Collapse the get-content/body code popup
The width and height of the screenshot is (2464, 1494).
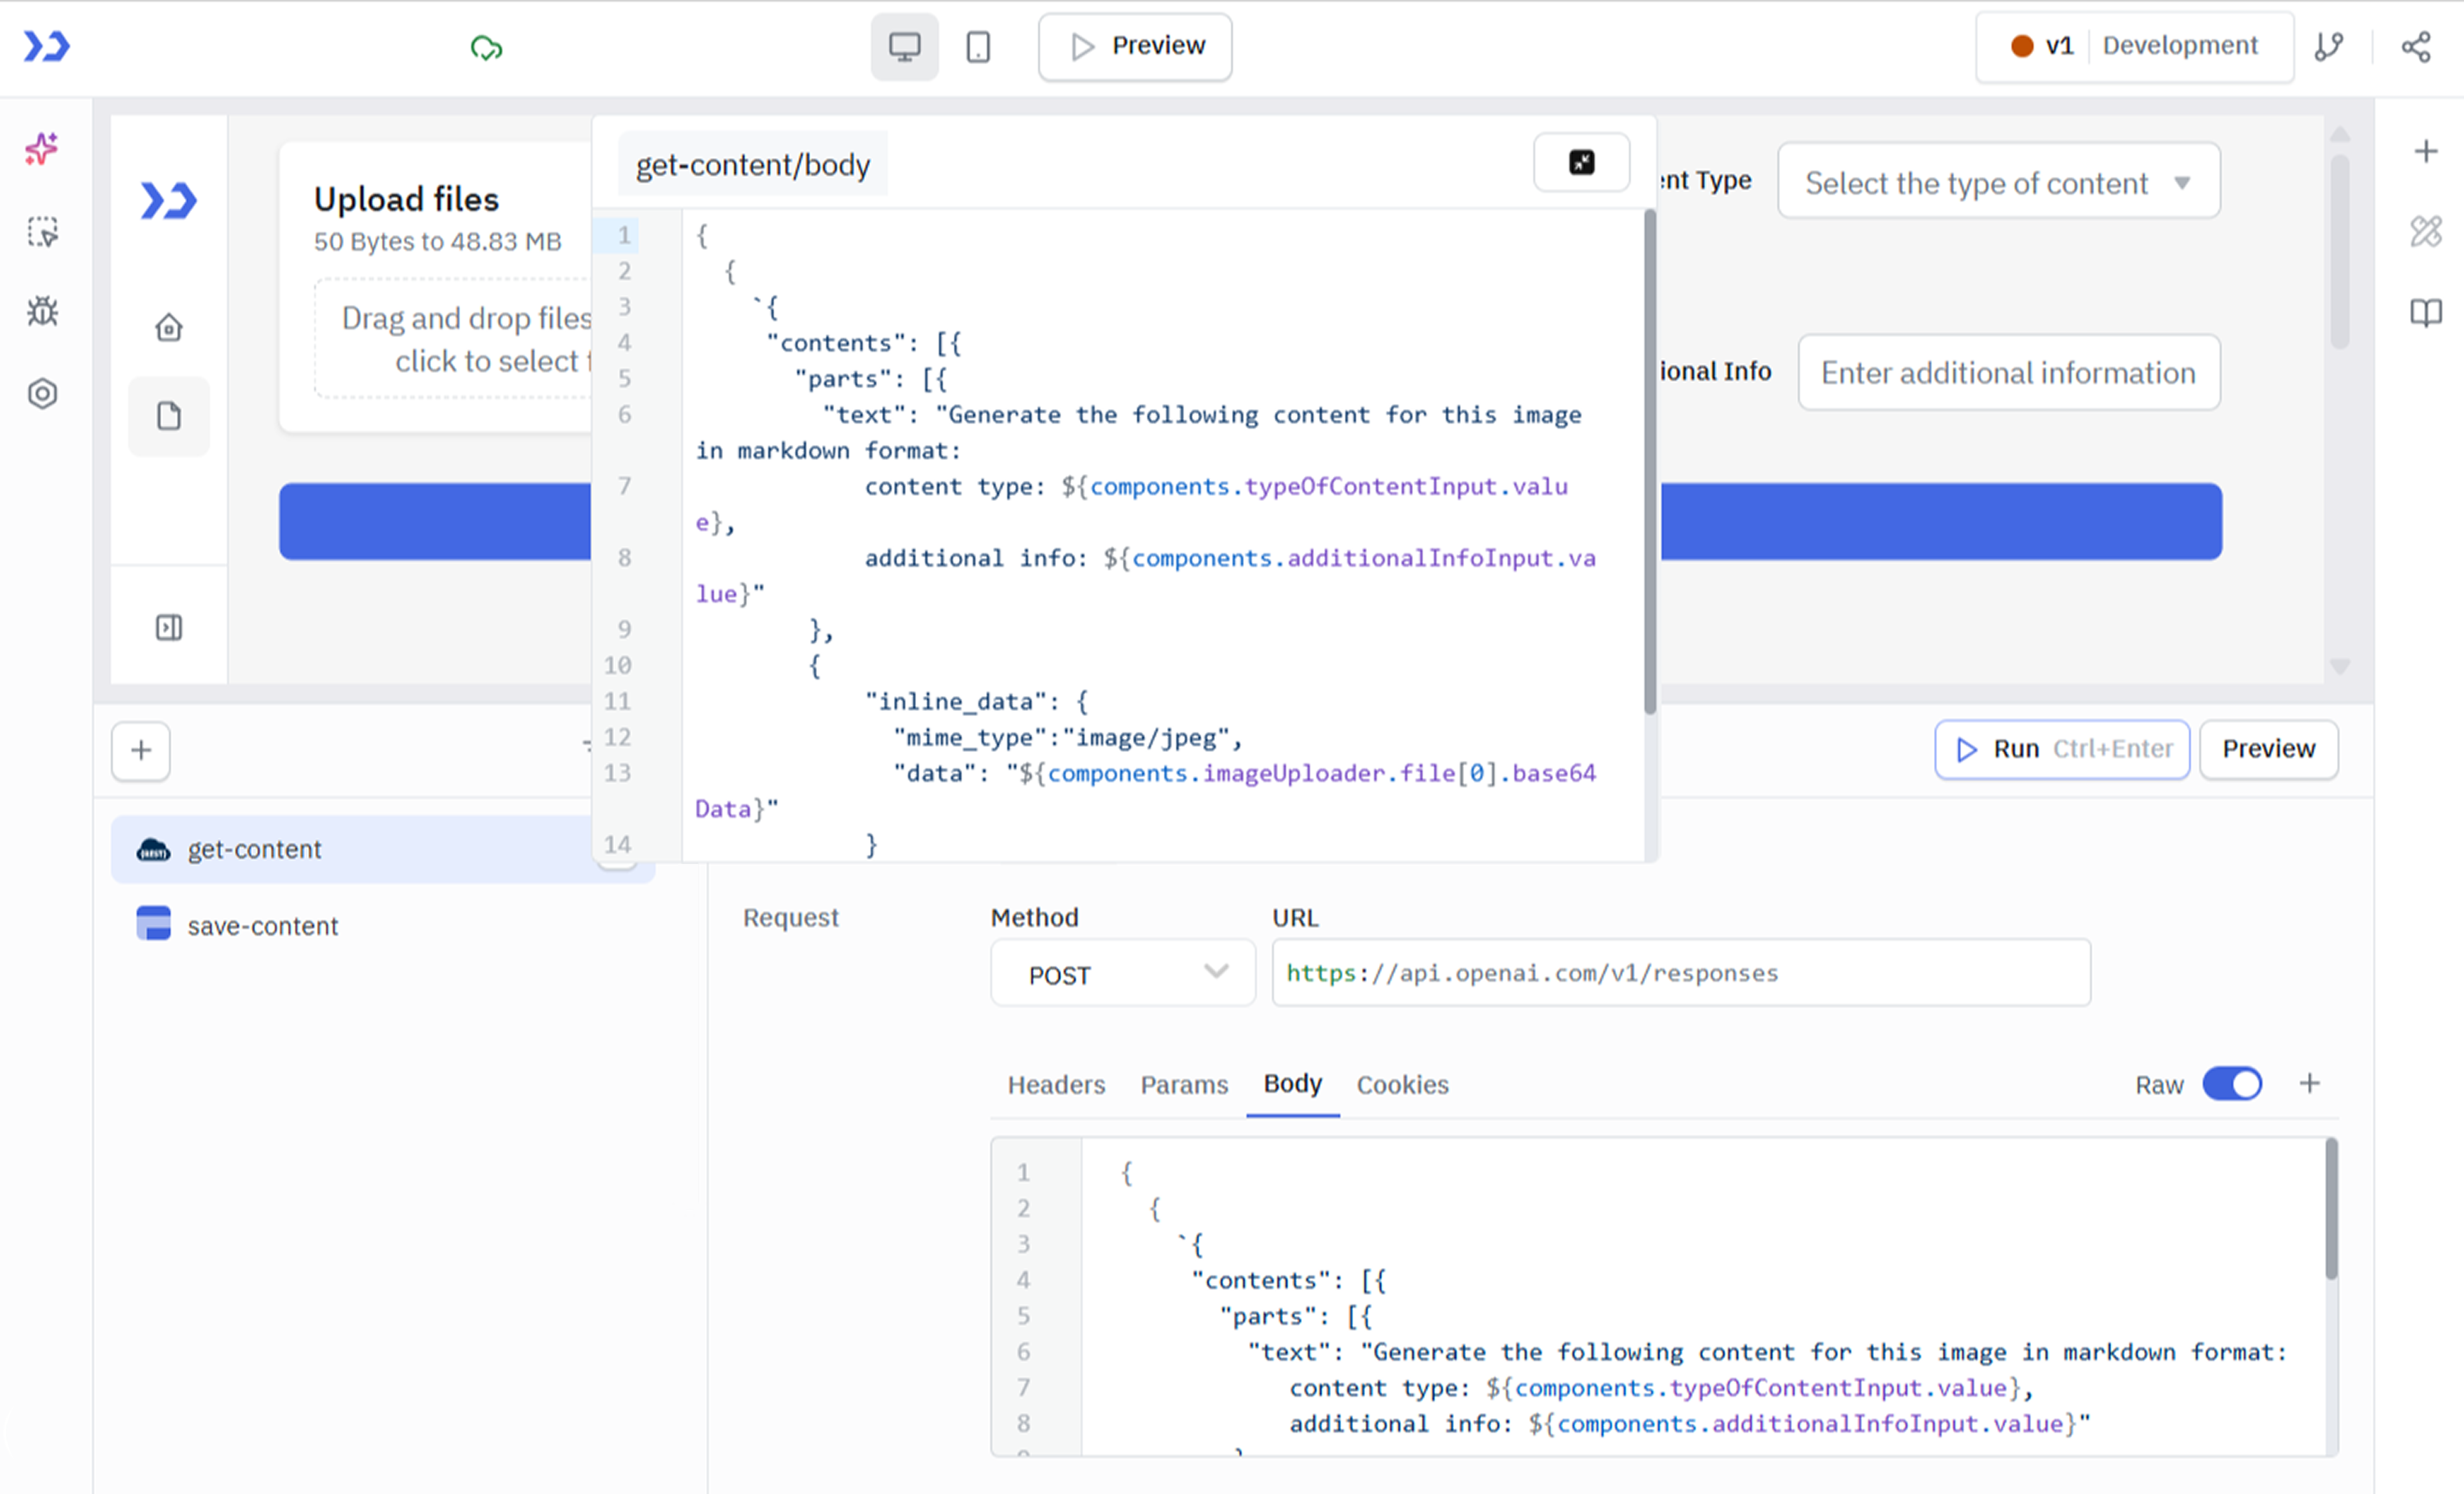coord(1581,162)
